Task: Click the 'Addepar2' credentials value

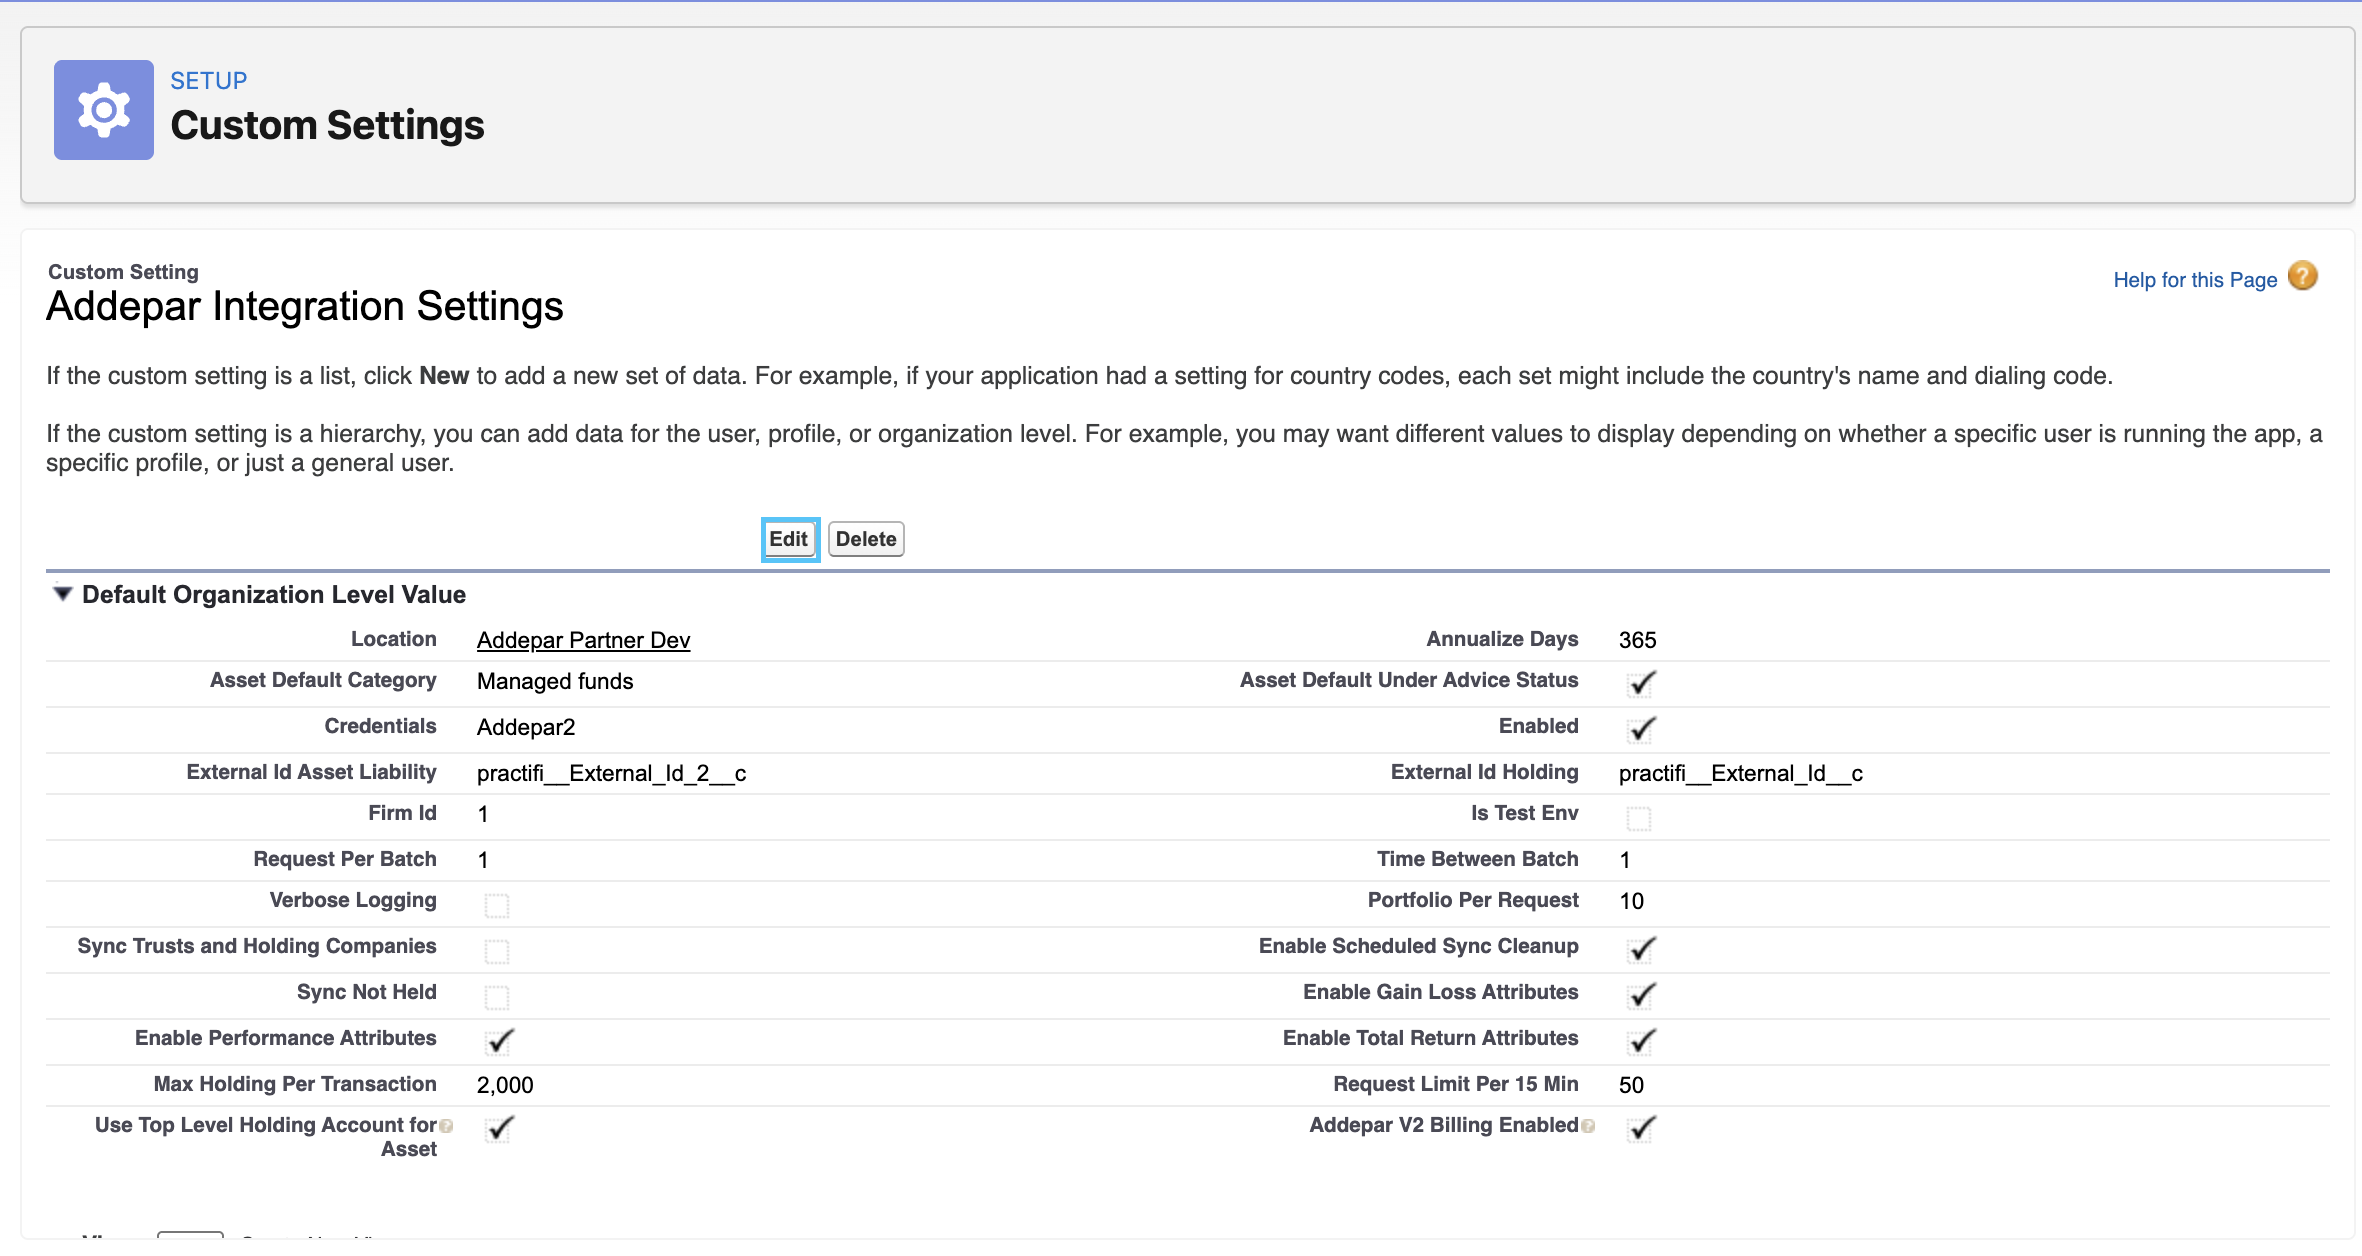Action: [x=526, y=727]
